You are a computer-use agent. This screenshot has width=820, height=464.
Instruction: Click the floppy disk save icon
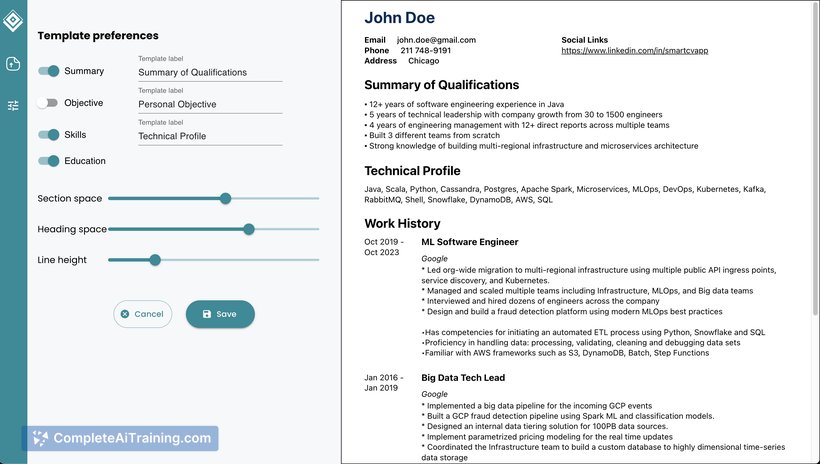tap(207, 314)
